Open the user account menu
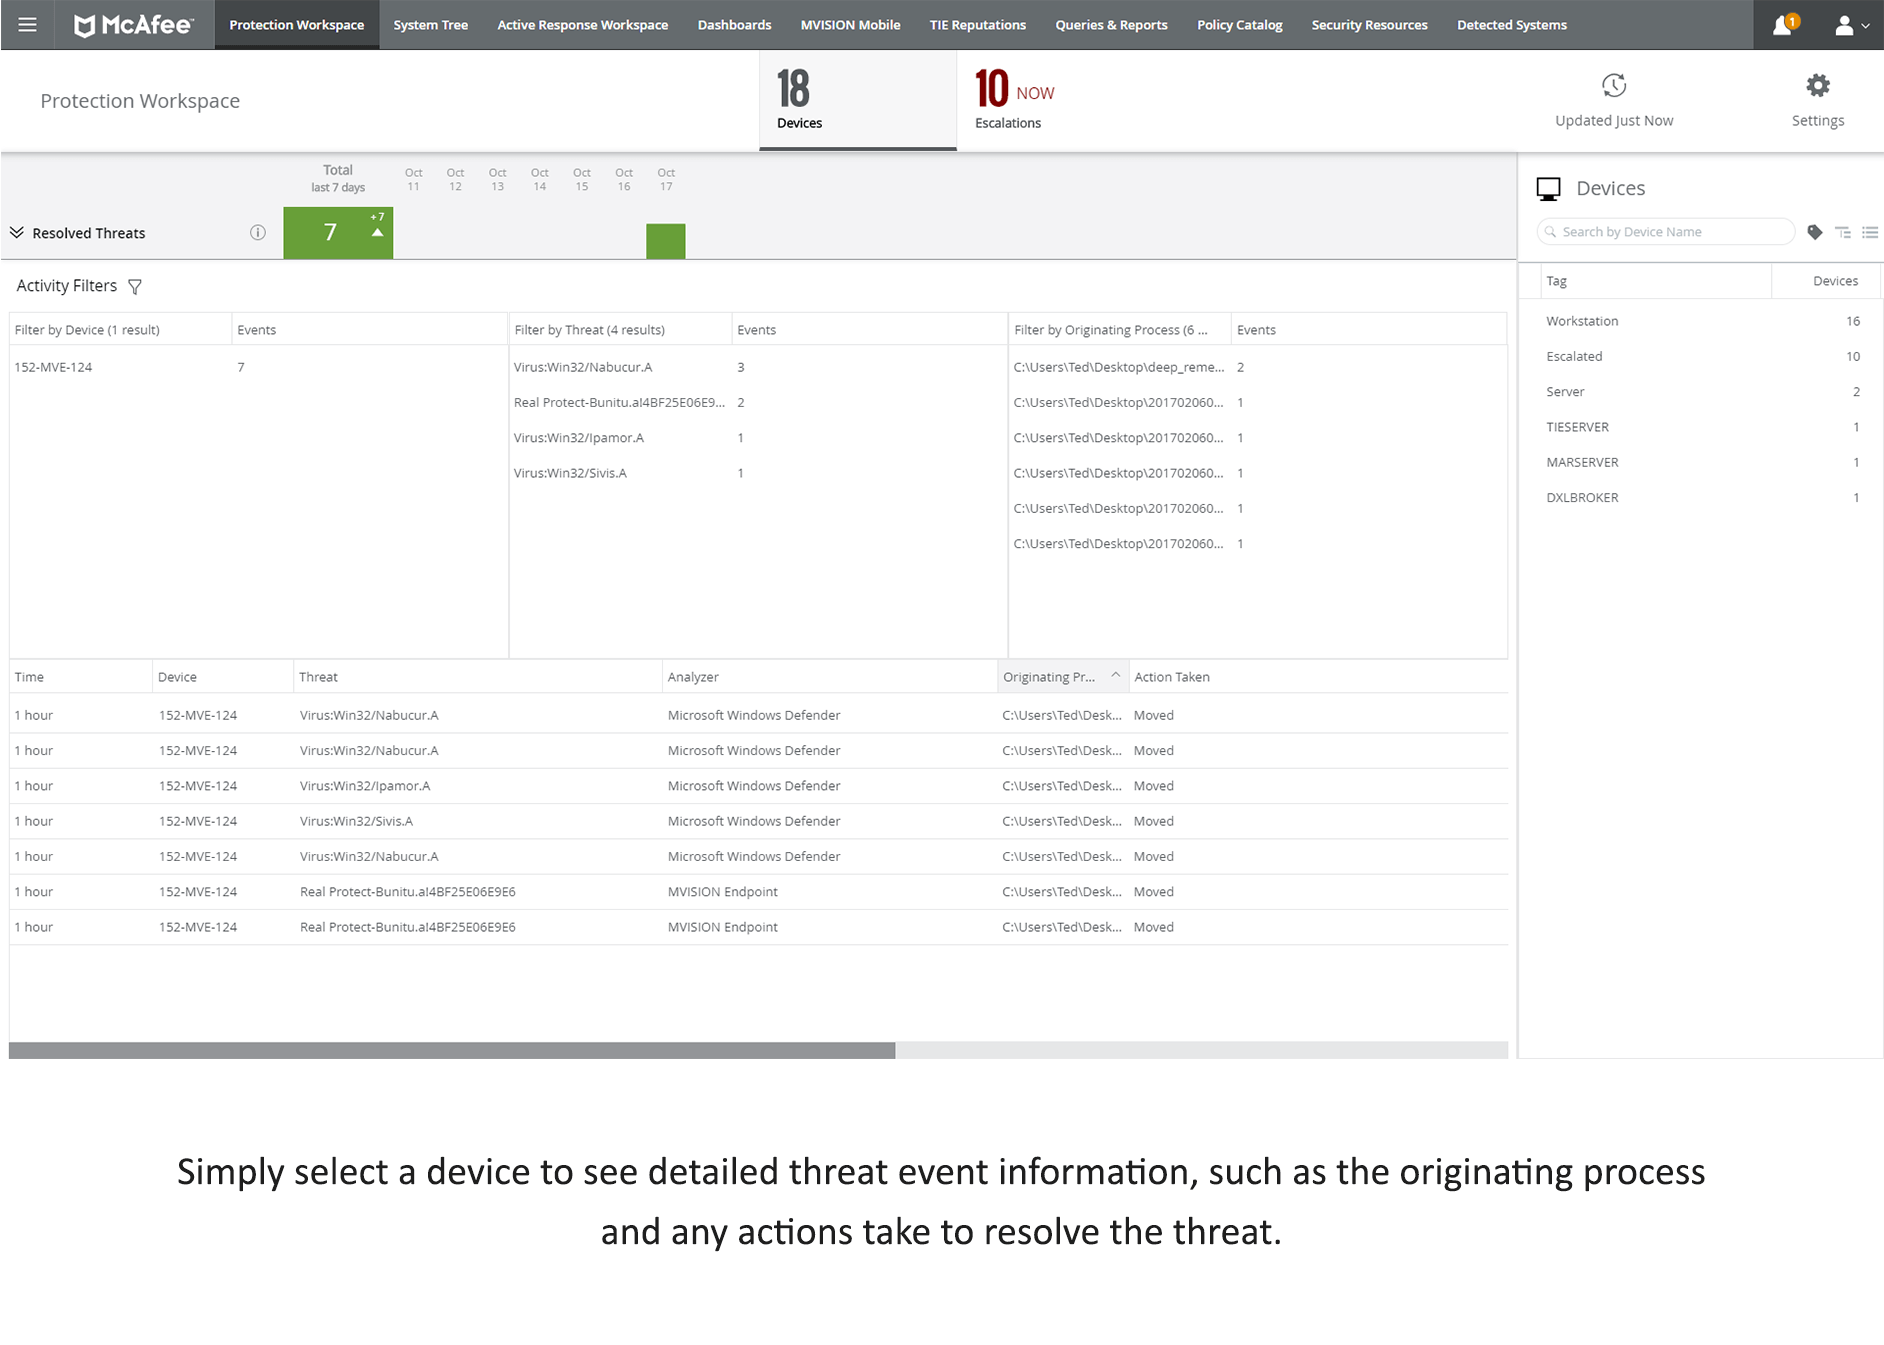 [x=1852, y=25]
